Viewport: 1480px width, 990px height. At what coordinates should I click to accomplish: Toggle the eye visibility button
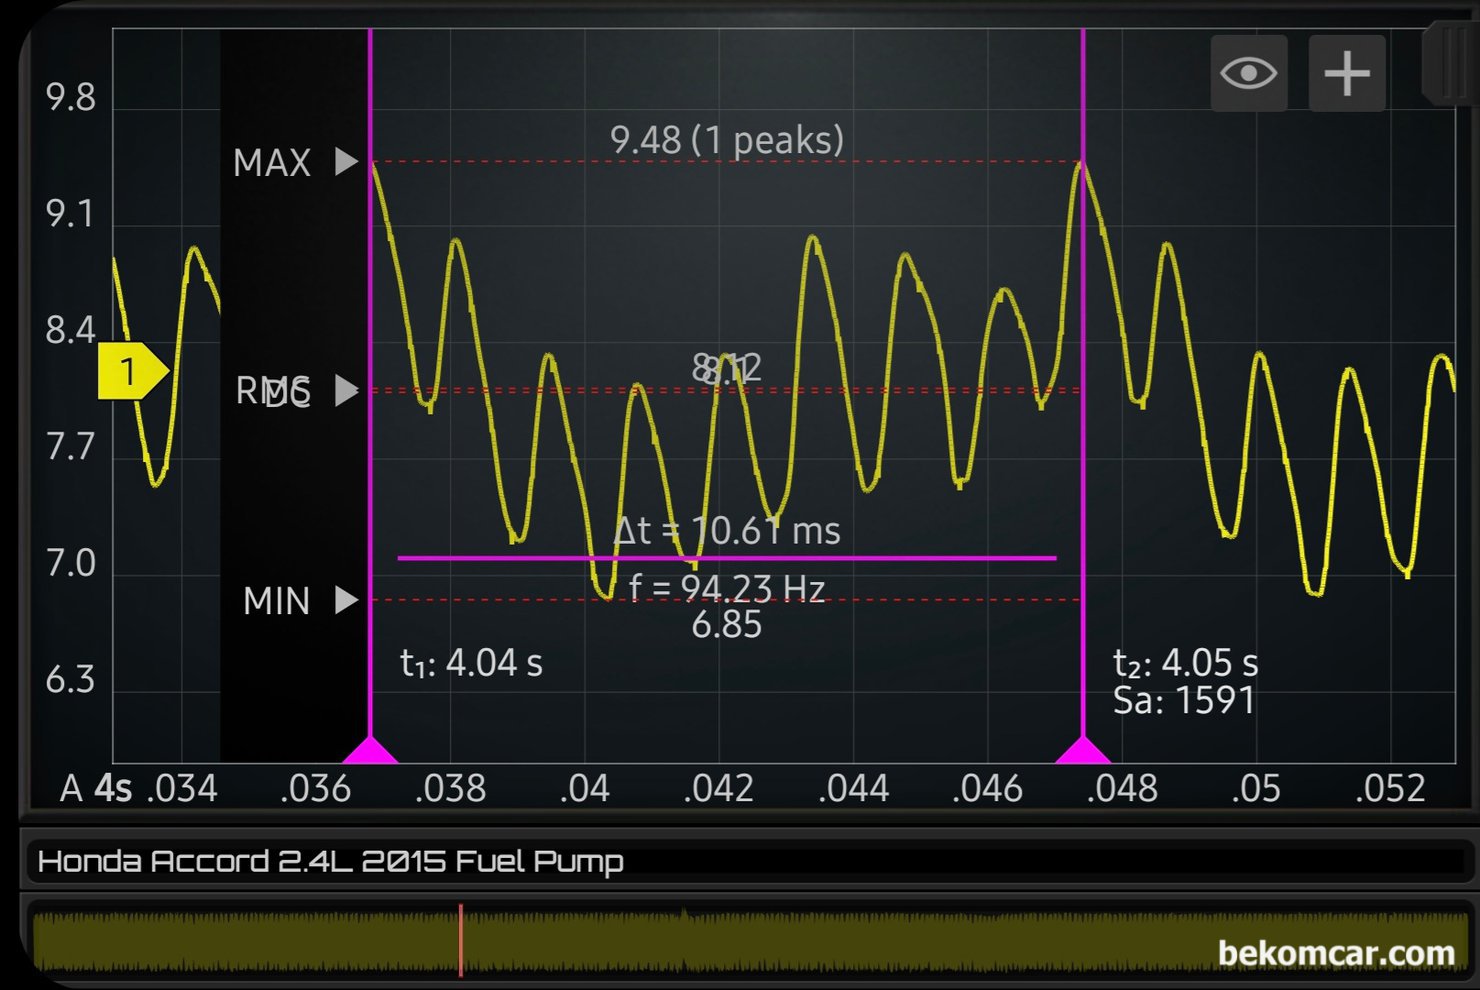1248,73
